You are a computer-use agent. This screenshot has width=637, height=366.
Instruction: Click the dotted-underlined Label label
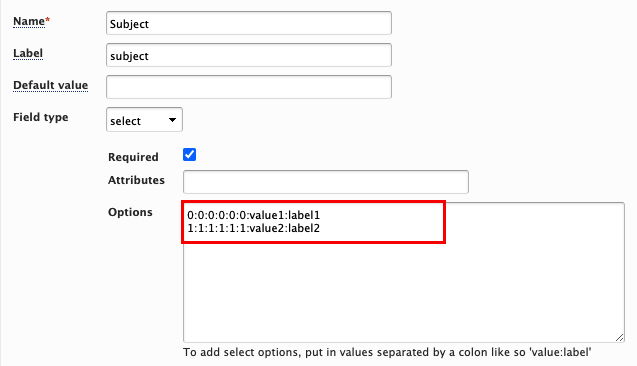tap(28, 53)
